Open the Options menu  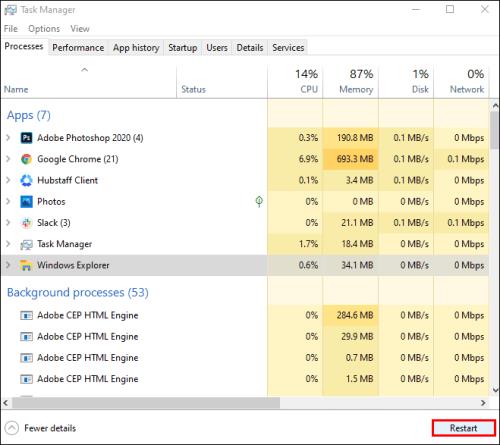coord(44,29)
